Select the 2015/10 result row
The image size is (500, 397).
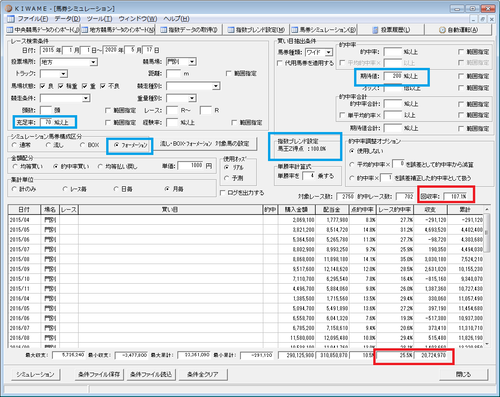[x=246, y=279]
